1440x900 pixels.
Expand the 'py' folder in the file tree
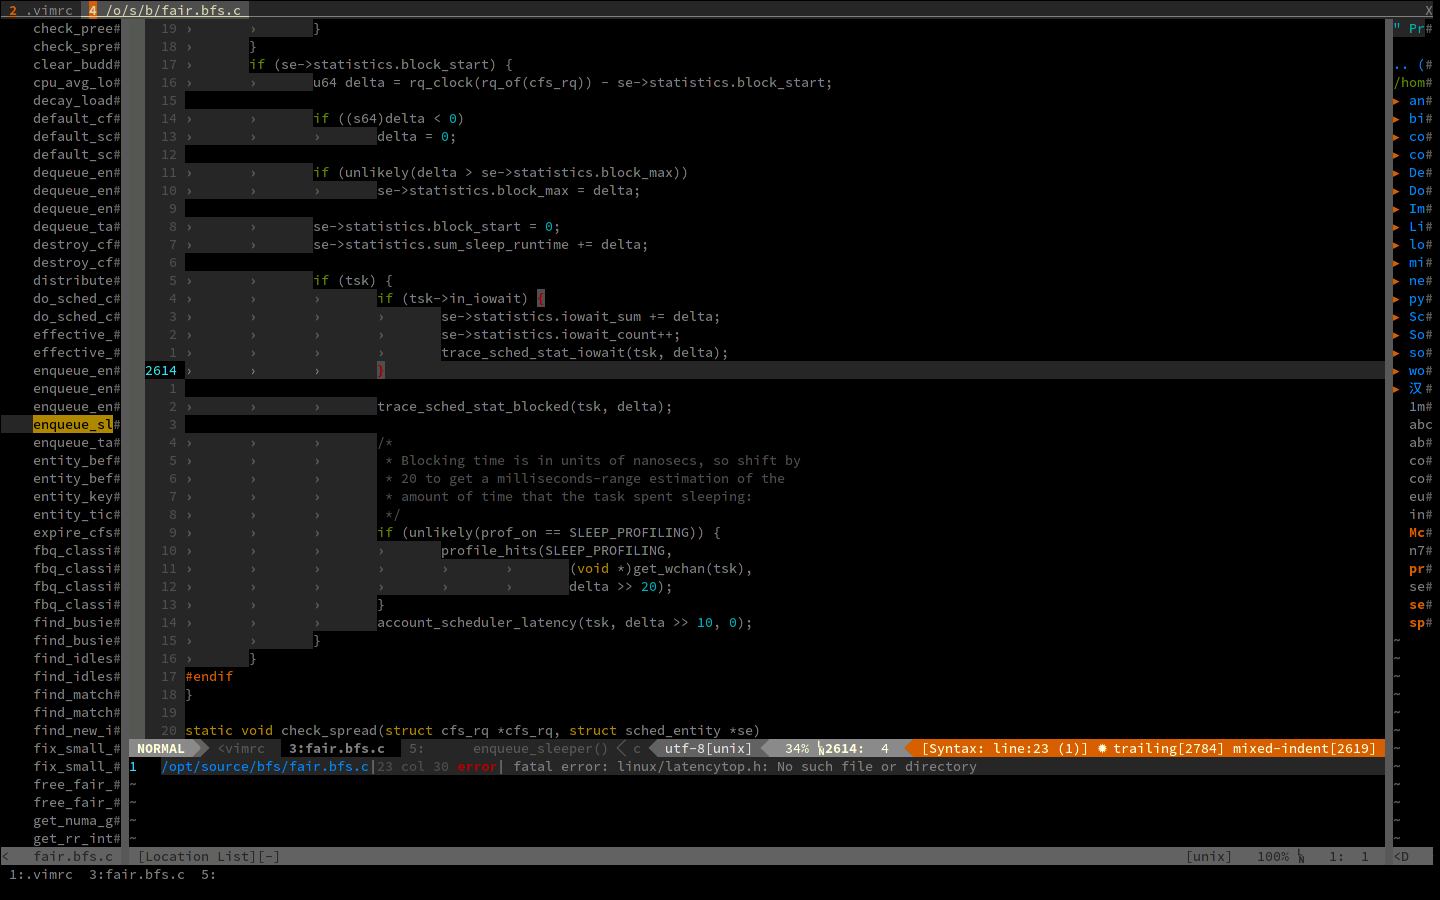pos(1396,299)
